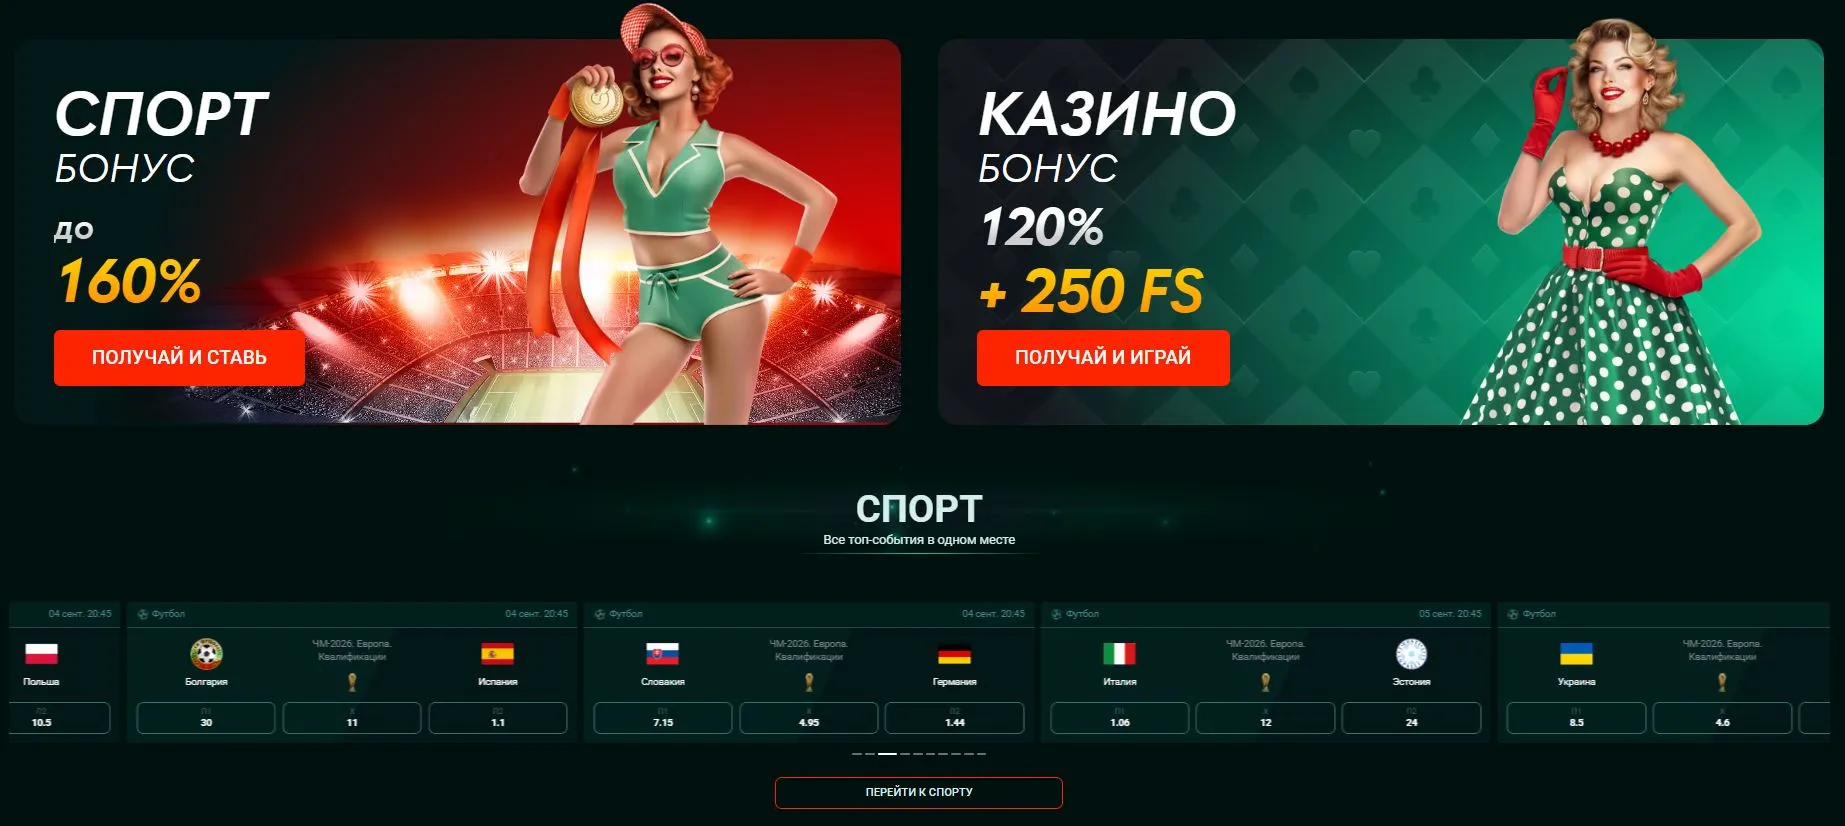
Task: Select the Spain flag icon
Action: tap(497, 654)
